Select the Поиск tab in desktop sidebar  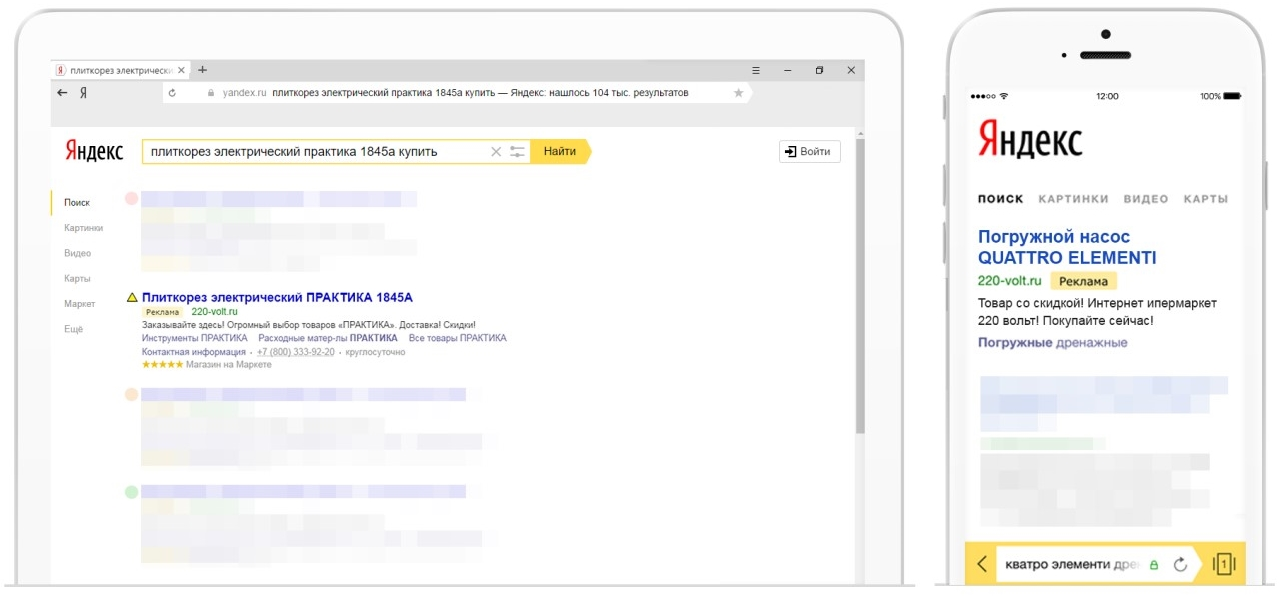[x=77, y=203]
